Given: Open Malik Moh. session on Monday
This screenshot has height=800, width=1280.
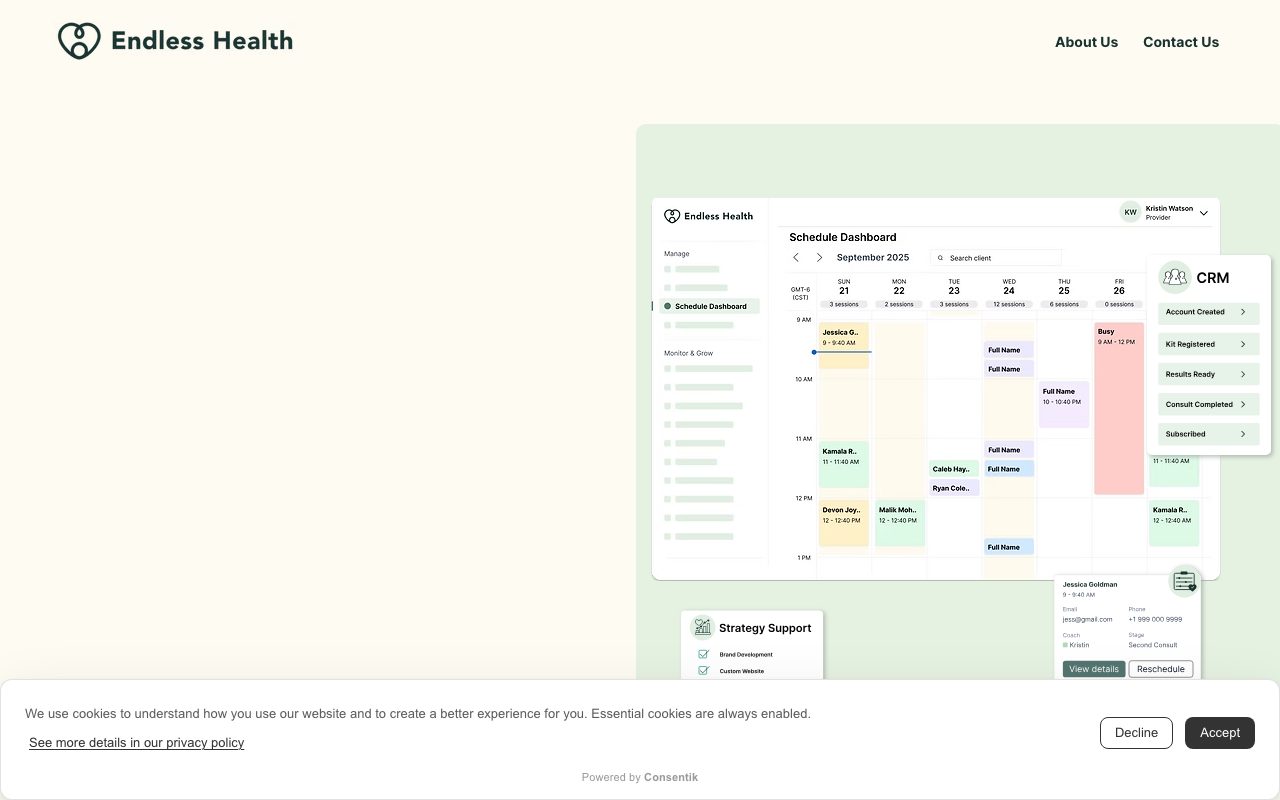Looking at the screenshot, I should [x=900, y=523].
